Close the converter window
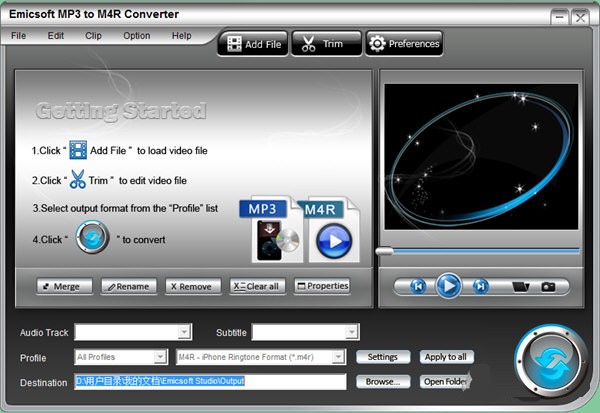 tap(580, 17)
